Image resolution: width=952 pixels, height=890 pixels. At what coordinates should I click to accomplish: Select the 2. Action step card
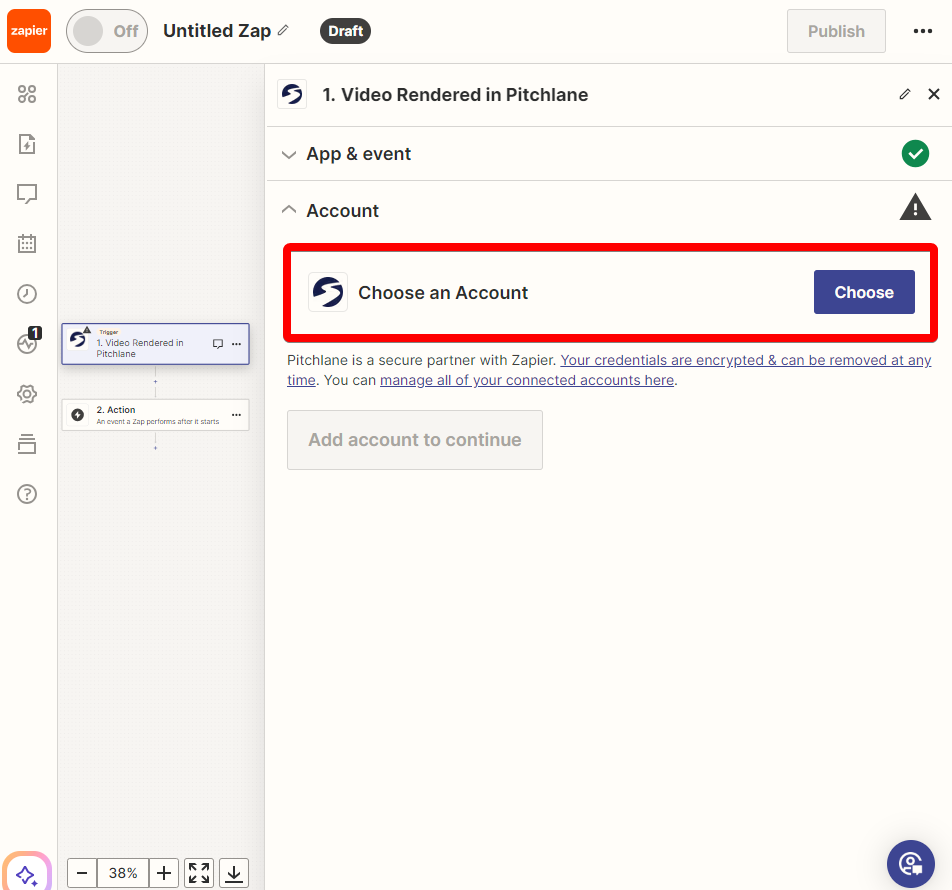[x=155, y=415]
